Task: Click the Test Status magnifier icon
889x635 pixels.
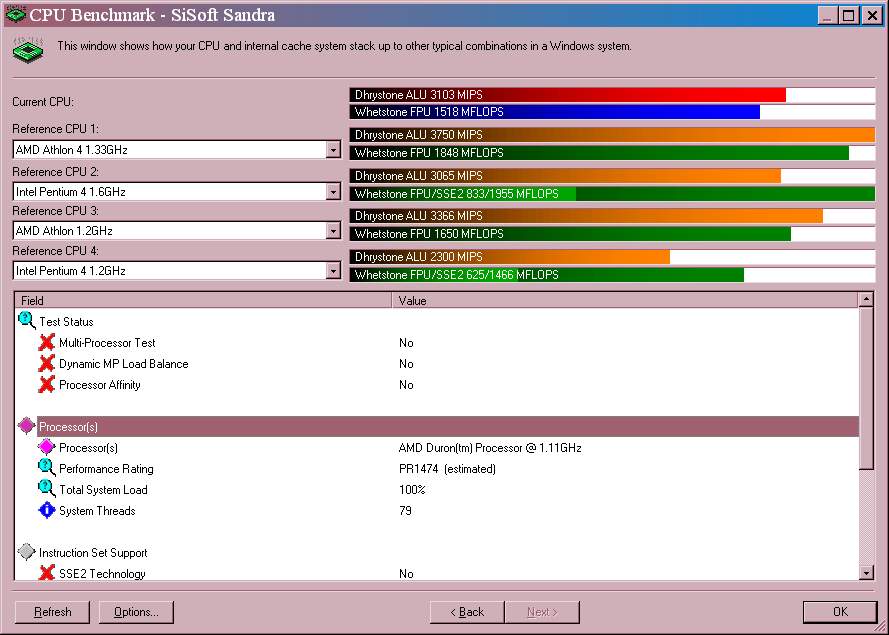Action: (27, 322)
